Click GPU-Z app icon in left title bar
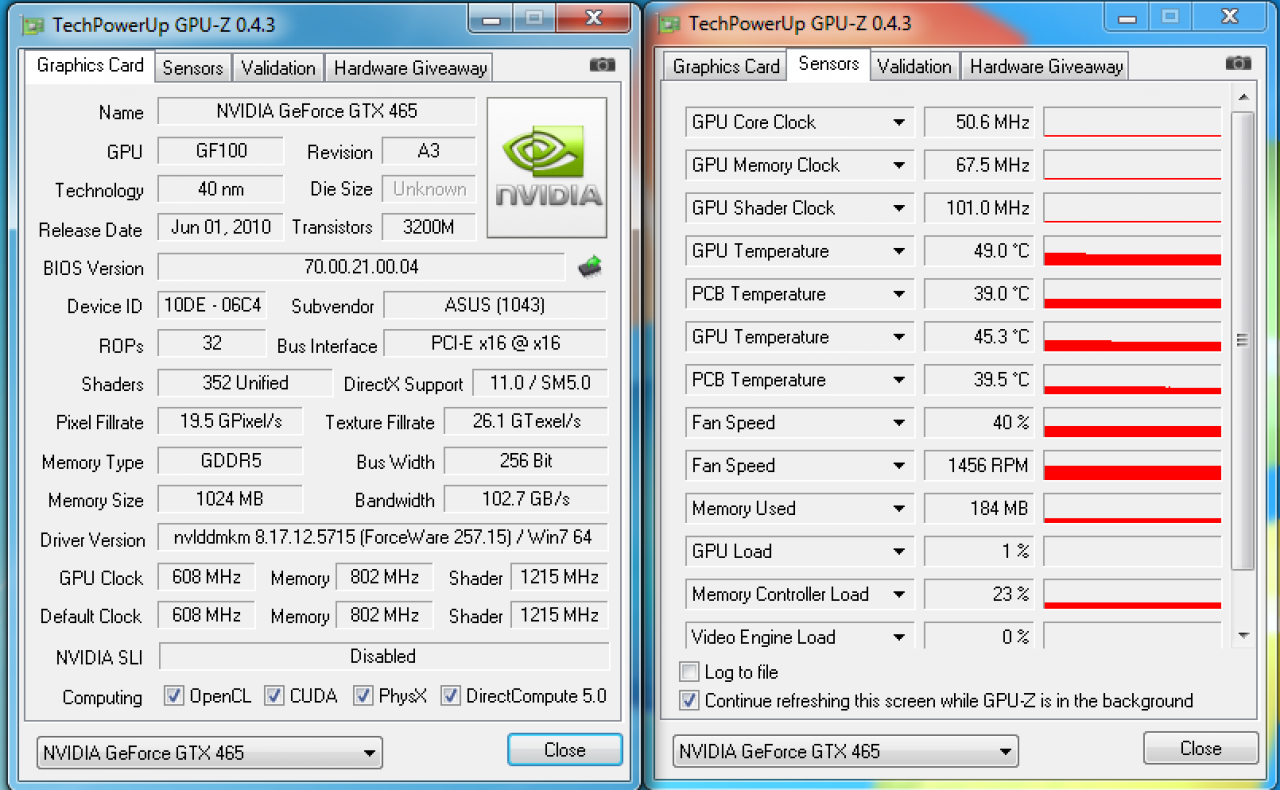Viewport: 1280px width, 790px height. point(34,24)
